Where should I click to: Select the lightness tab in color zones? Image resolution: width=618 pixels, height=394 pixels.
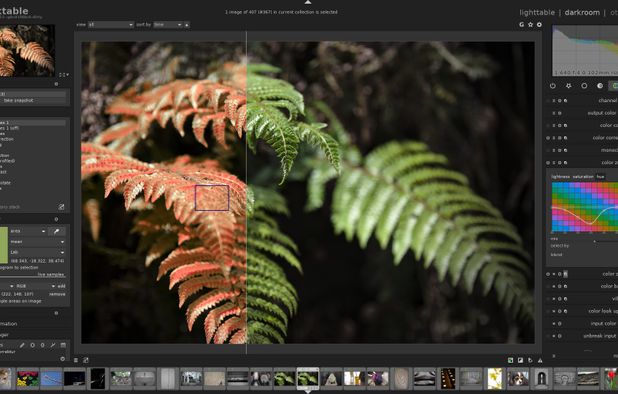click(560, 177)
